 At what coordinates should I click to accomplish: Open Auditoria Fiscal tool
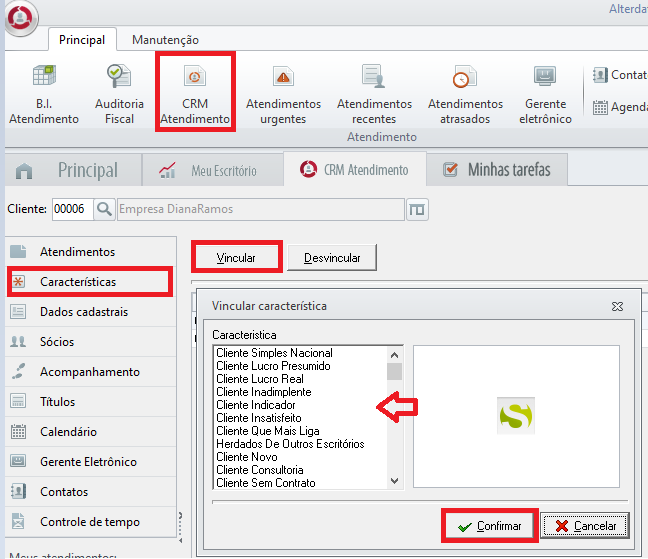tap(119, 94)
